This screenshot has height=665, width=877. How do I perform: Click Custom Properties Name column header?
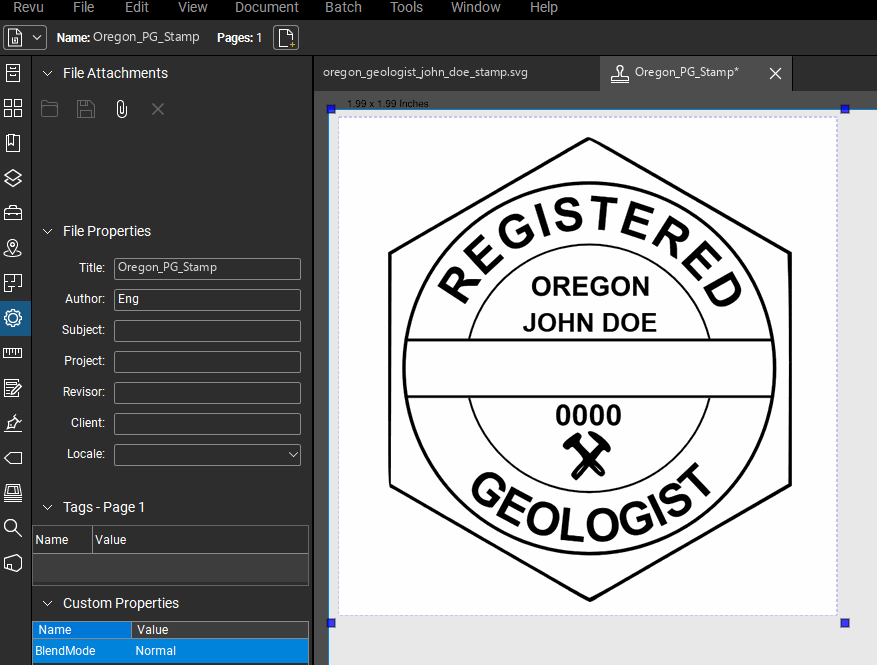[82, 630]
